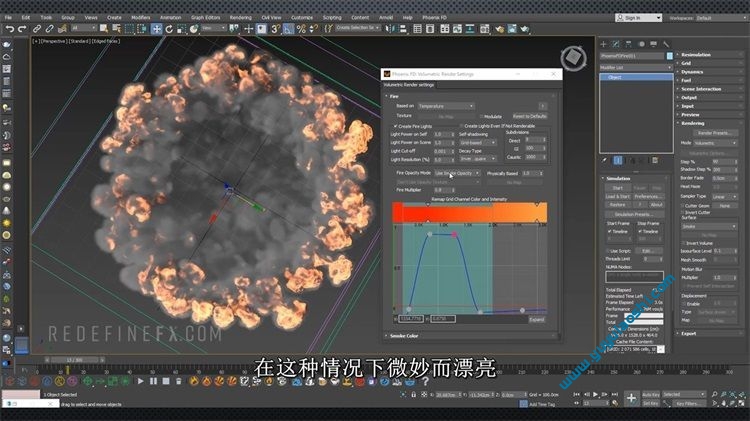
Task: Open the Sampler Type Linear dropdown
Action: pos(725,197)
